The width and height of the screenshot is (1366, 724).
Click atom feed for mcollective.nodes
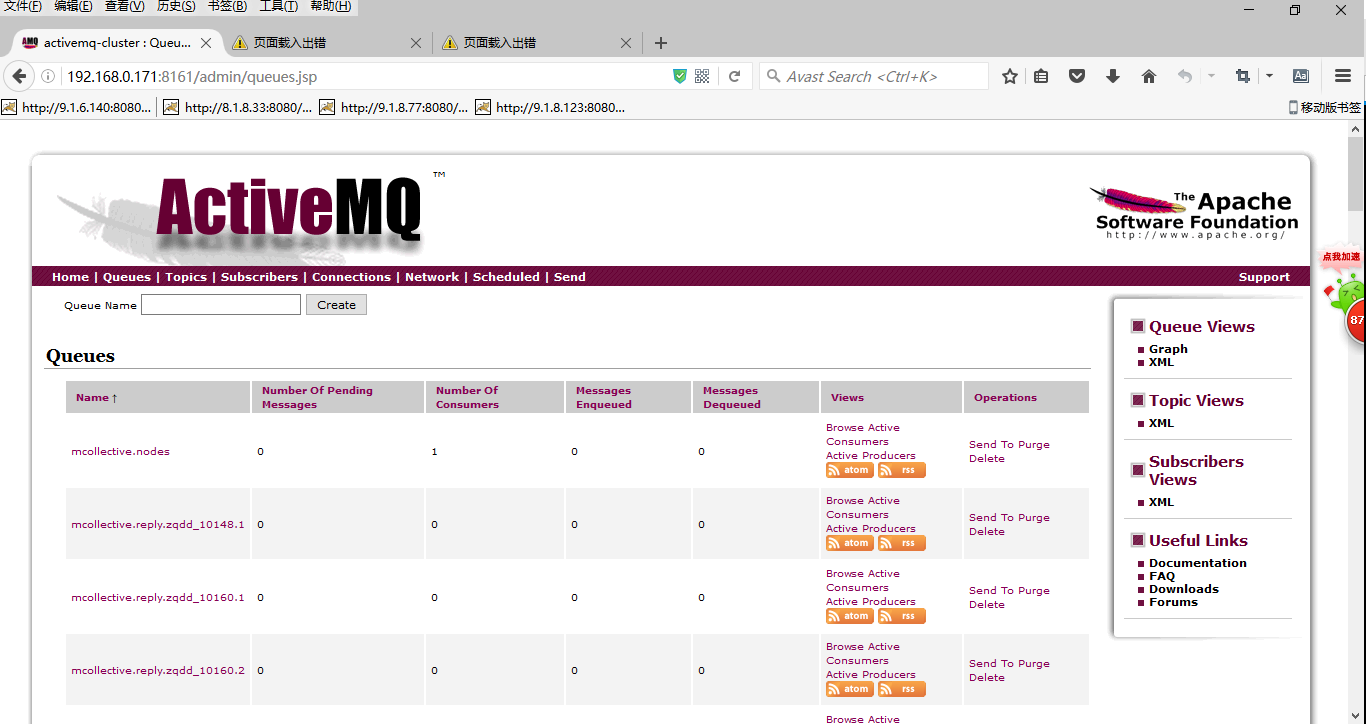850,470
